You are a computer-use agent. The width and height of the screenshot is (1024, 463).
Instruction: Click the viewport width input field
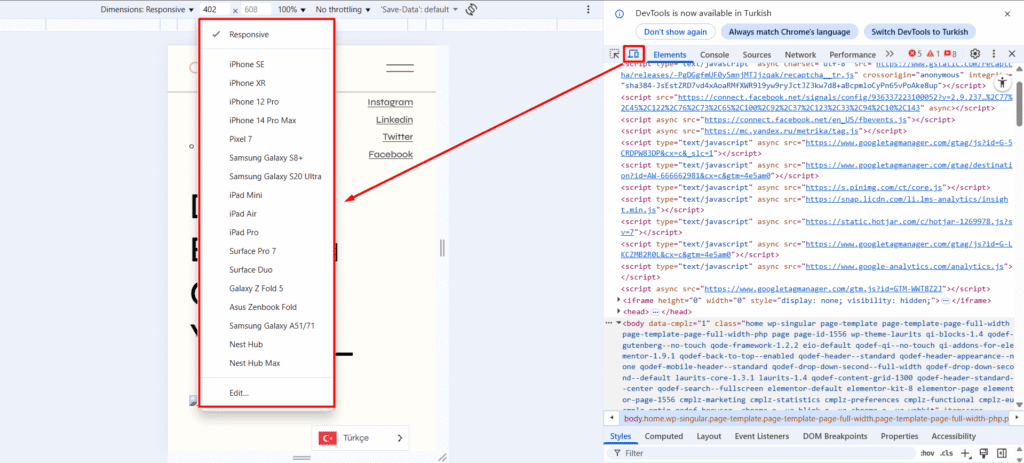coord(212,9)
